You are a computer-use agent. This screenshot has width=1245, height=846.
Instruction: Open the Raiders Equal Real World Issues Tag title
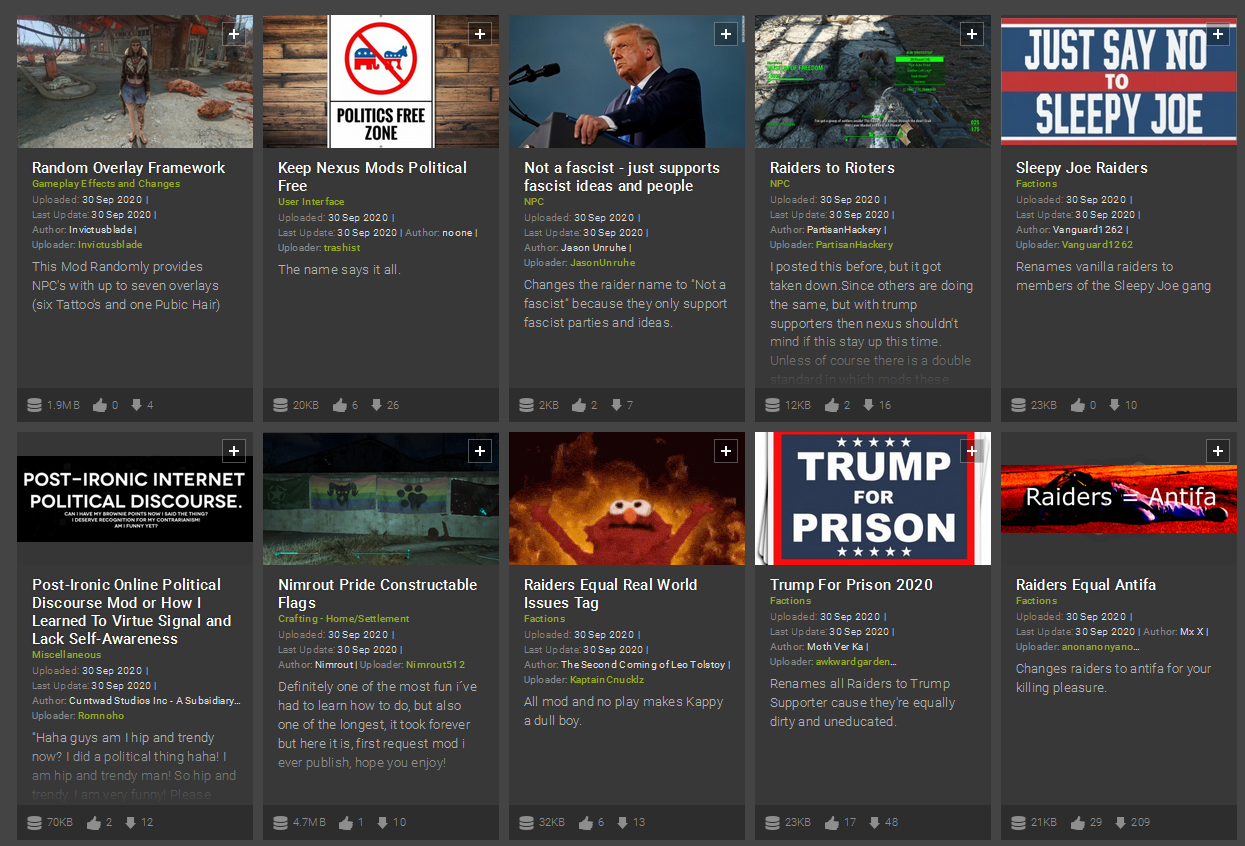tap(611, 594)
